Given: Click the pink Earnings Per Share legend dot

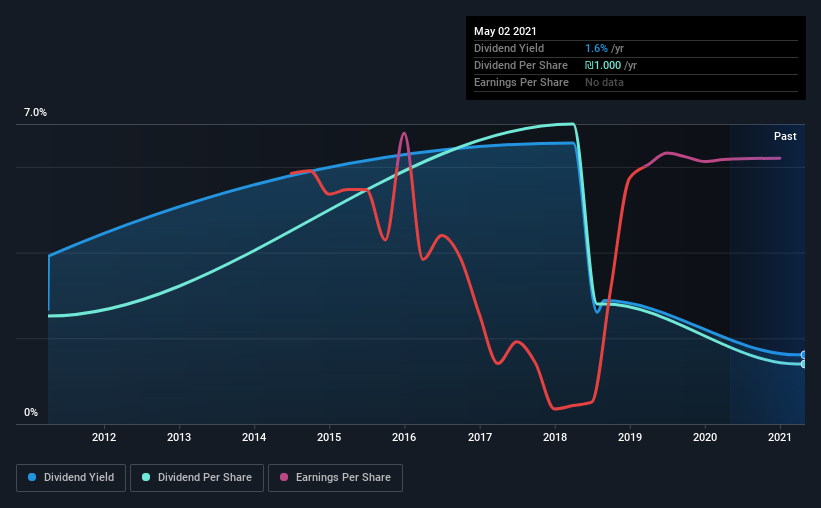Looking at the screenshot, I should point(284,477).
